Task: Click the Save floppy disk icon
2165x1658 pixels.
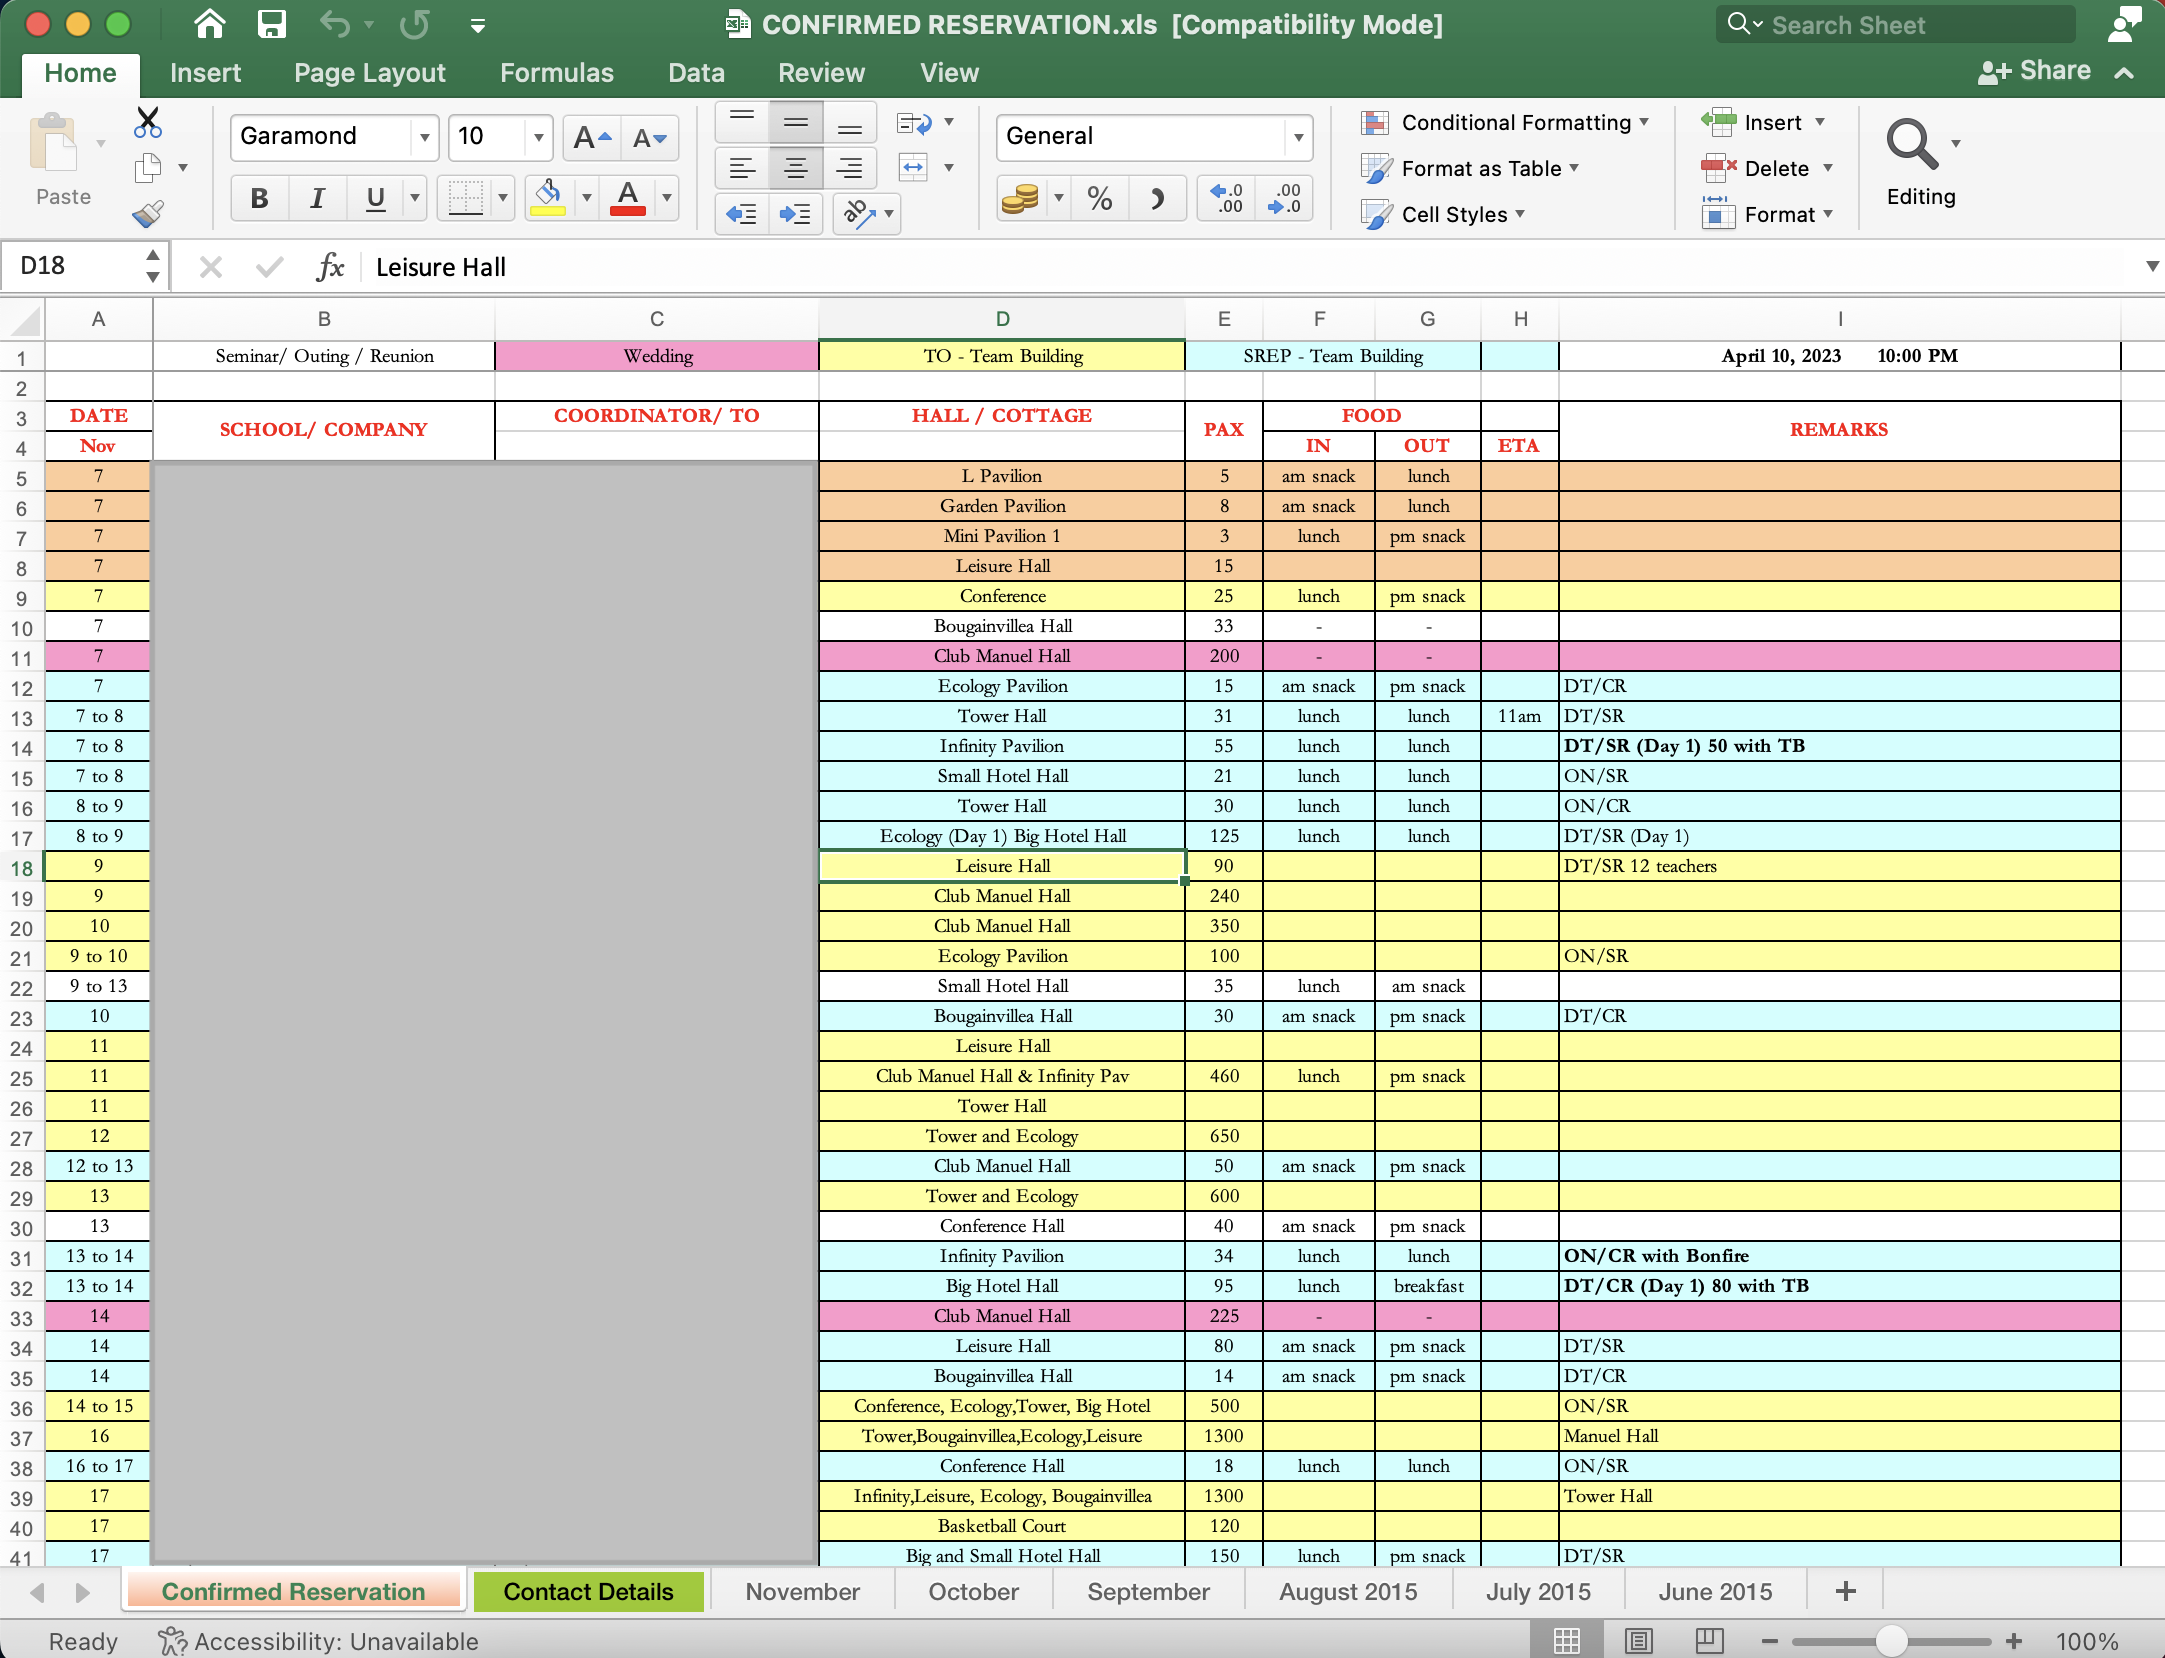Action: coord(271,24)
